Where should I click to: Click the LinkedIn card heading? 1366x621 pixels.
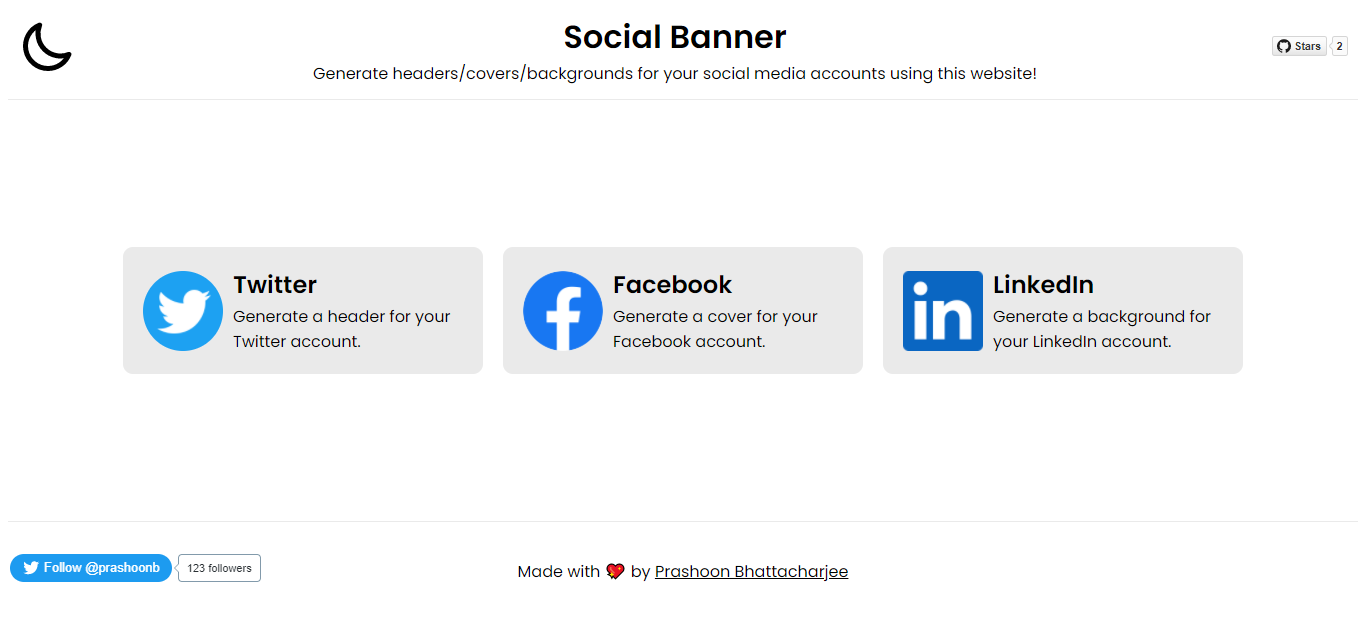(1043, 284)
